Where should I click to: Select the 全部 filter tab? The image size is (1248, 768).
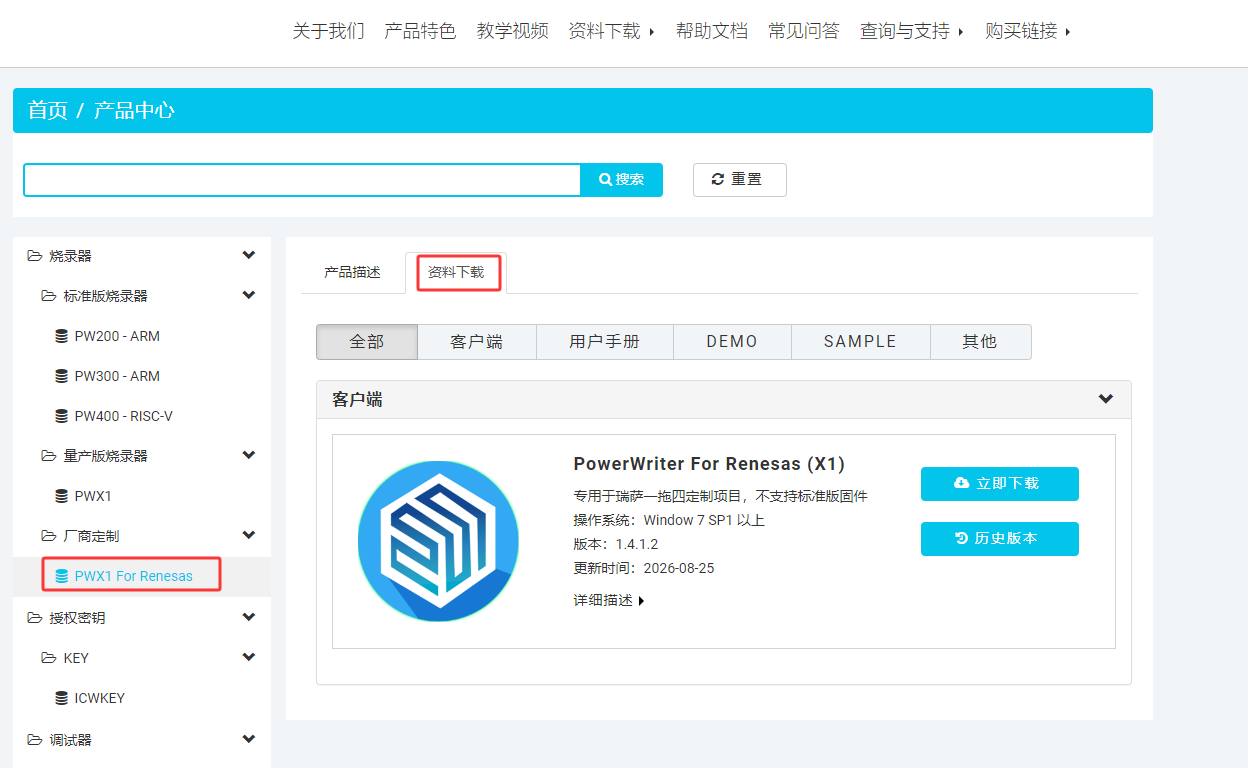pyautogui.click(x=367, y=341)
